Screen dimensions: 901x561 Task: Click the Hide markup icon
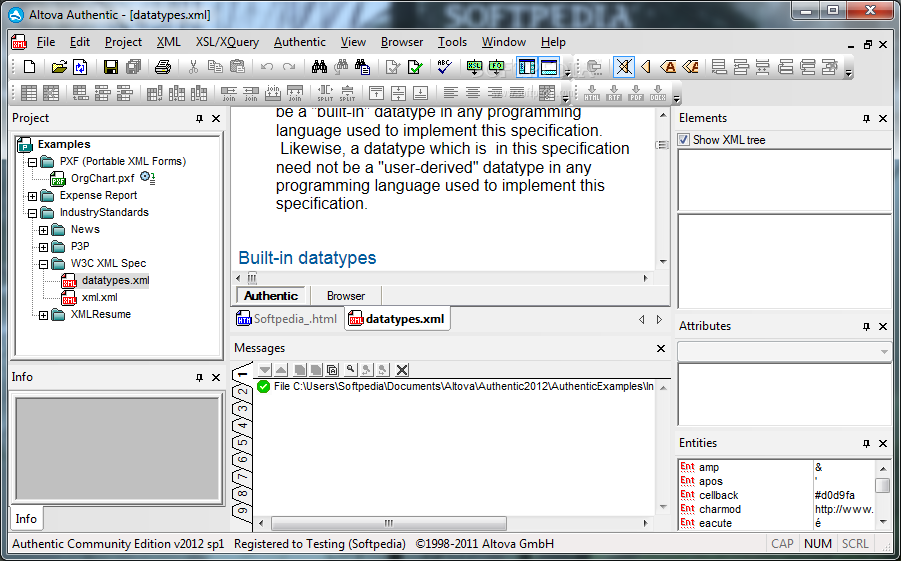pos(623,67)
